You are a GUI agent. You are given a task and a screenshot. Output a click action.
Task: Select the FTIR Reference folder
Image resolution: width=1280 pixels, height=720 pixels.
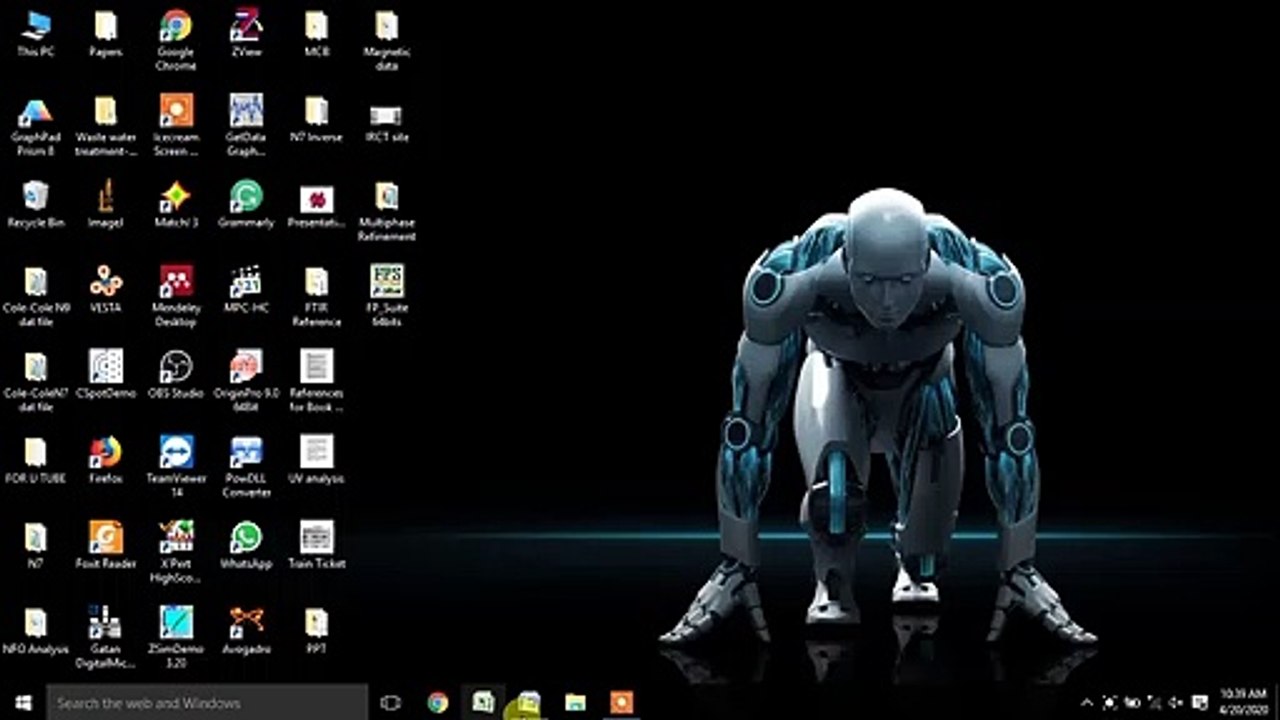point(317,297)
